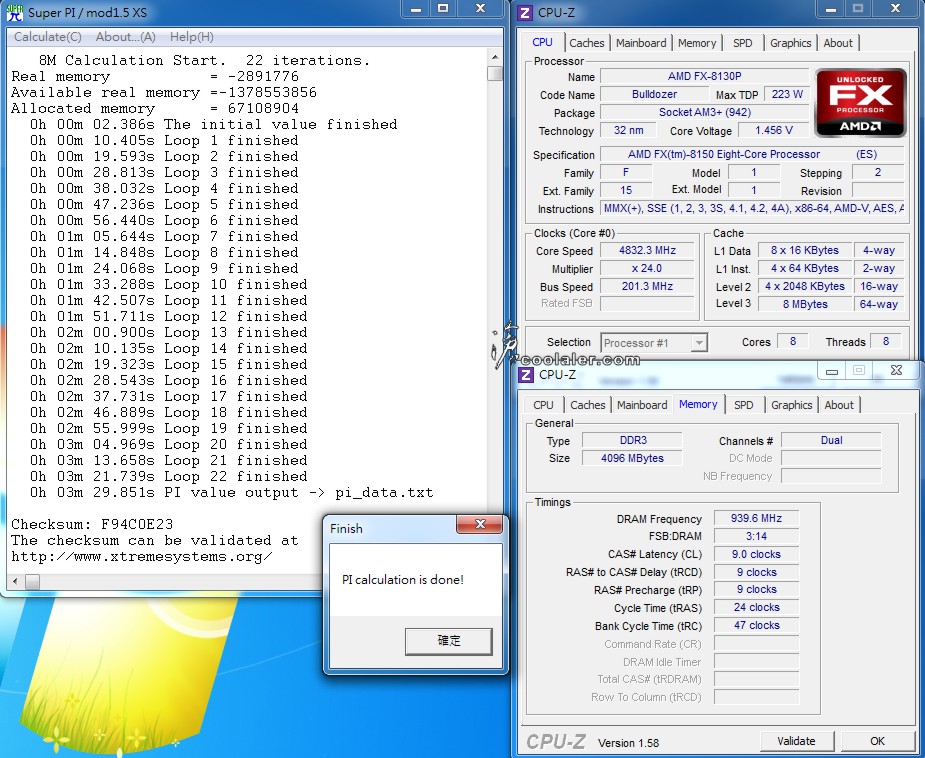Click the FSB:DRAM ratio value 3:14
925x758 pixels.
click(x=756, y=536)
